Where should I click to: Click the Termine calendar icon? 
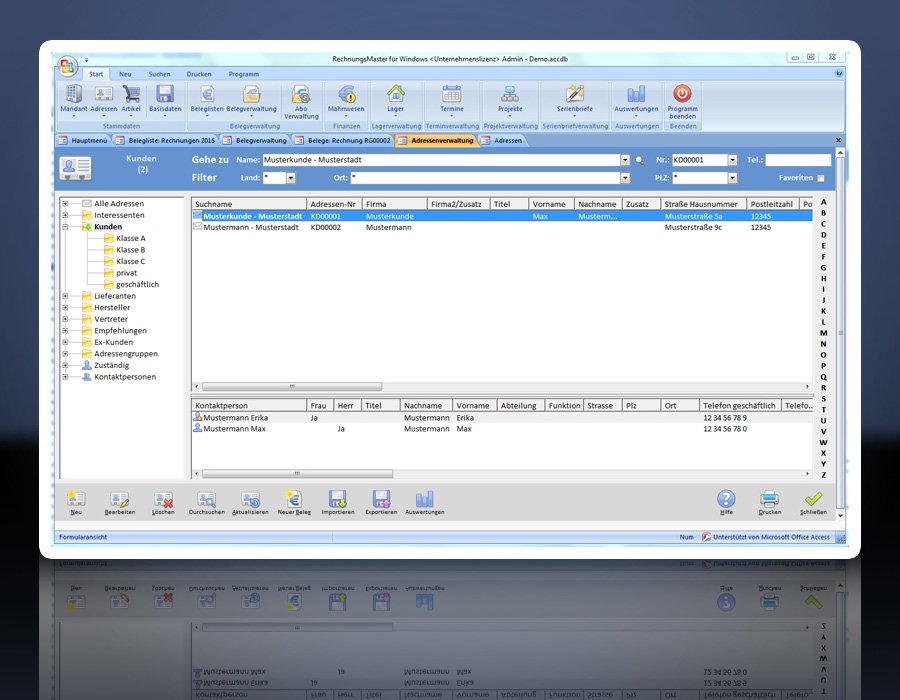[451, 95]
